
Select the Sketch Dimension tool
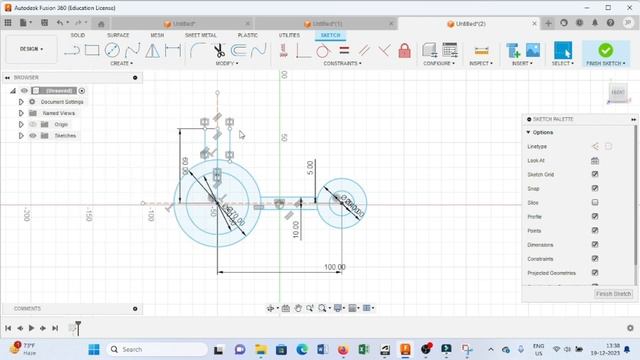173,51
